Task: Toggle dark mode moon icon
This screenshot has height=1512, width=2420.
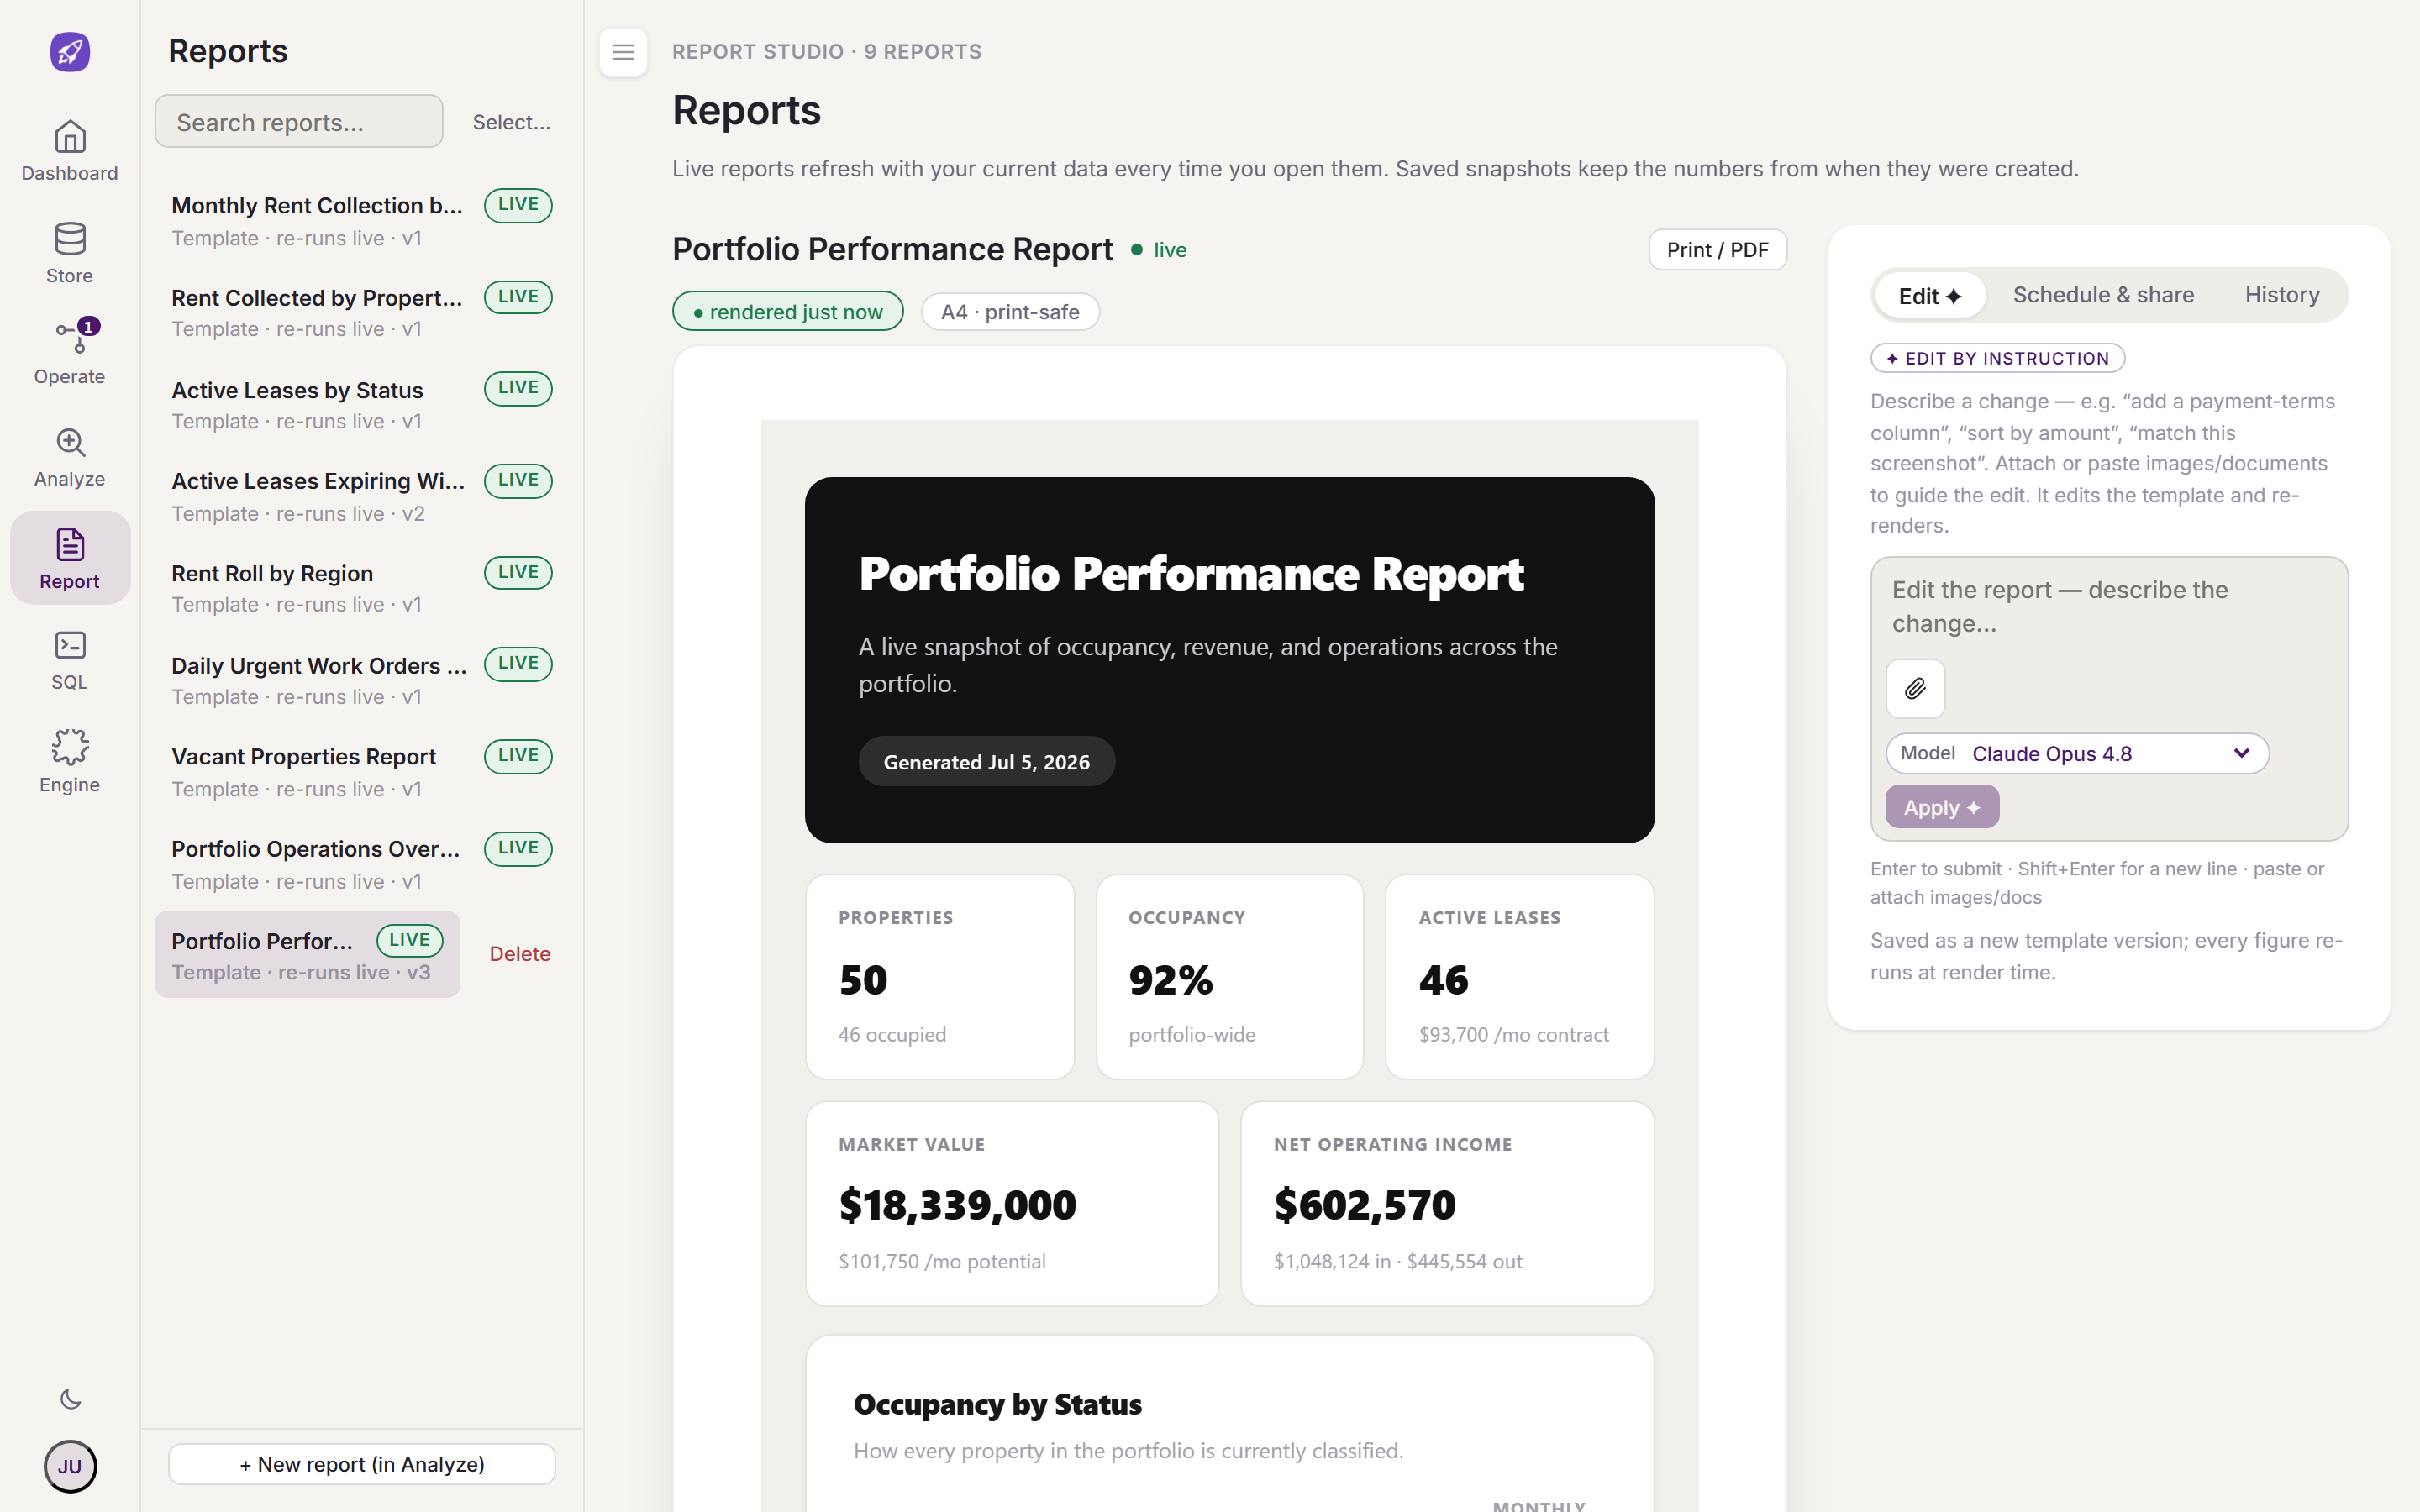Action: coord(70,1399)
